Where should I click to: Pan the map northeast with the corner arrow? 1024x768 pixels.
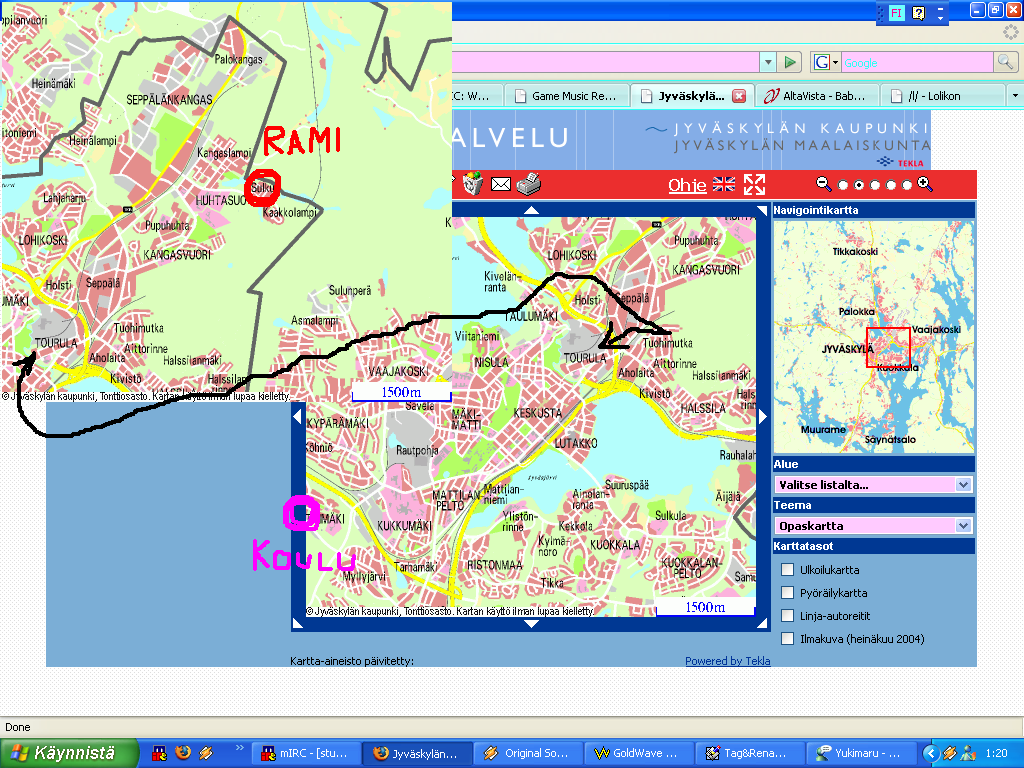(x=762, y=210)
